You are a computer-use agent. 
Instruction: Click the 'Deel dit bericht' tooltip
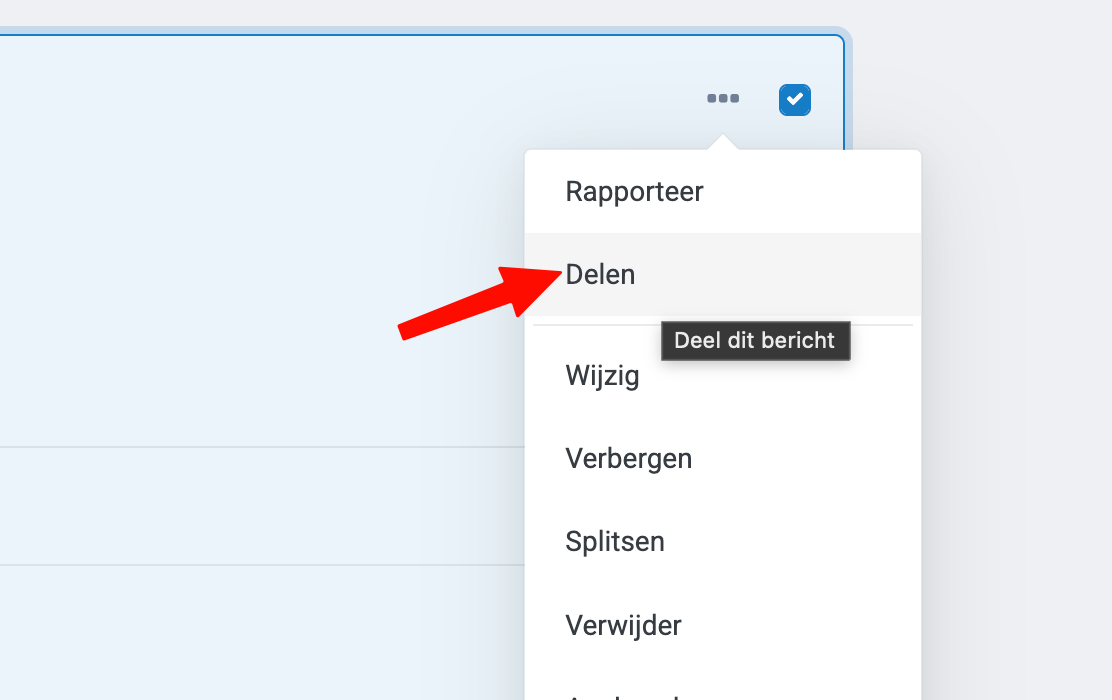(x=754, y=340)
